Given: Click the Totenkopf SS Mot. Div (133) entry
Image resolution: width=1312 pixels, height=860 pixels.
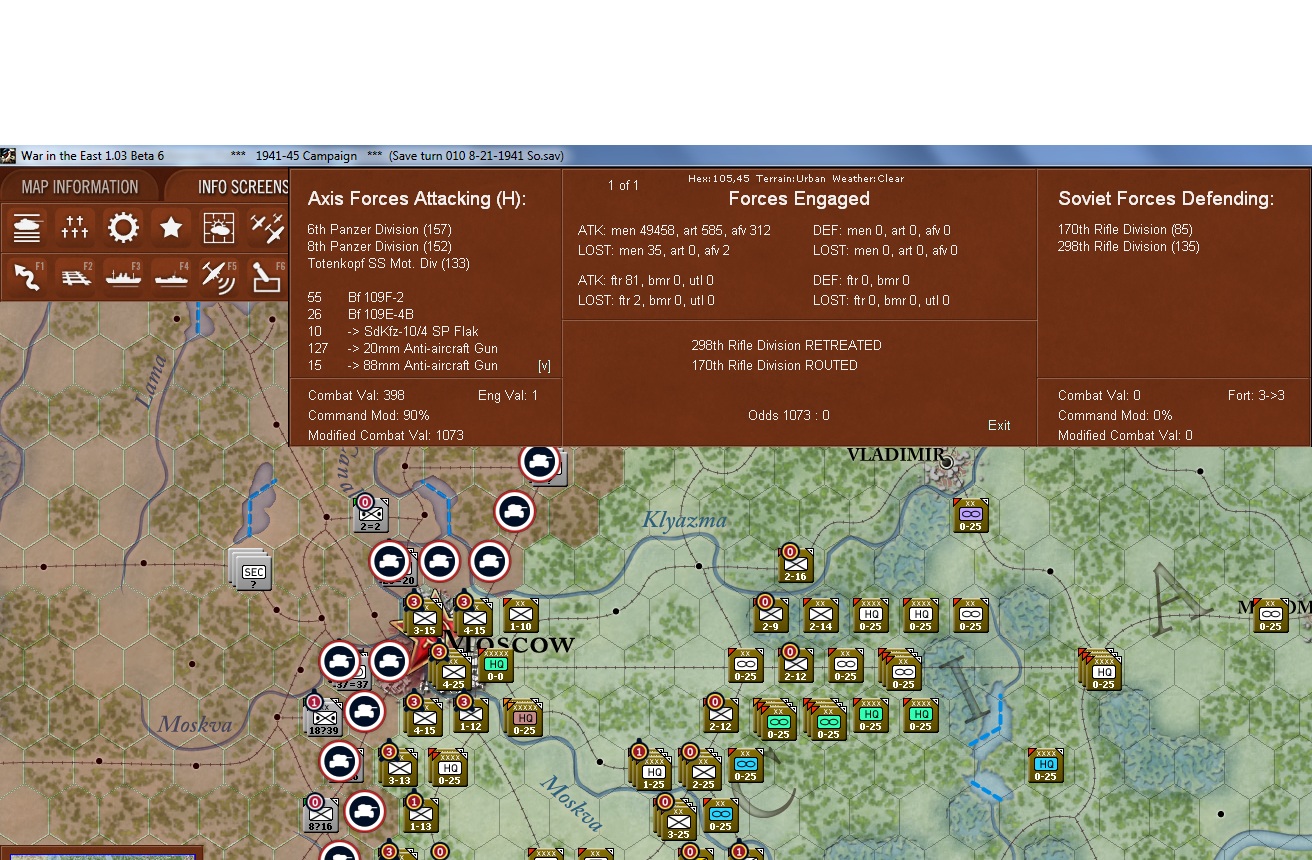Looking at the screenshot, I should tap(388, 264).
